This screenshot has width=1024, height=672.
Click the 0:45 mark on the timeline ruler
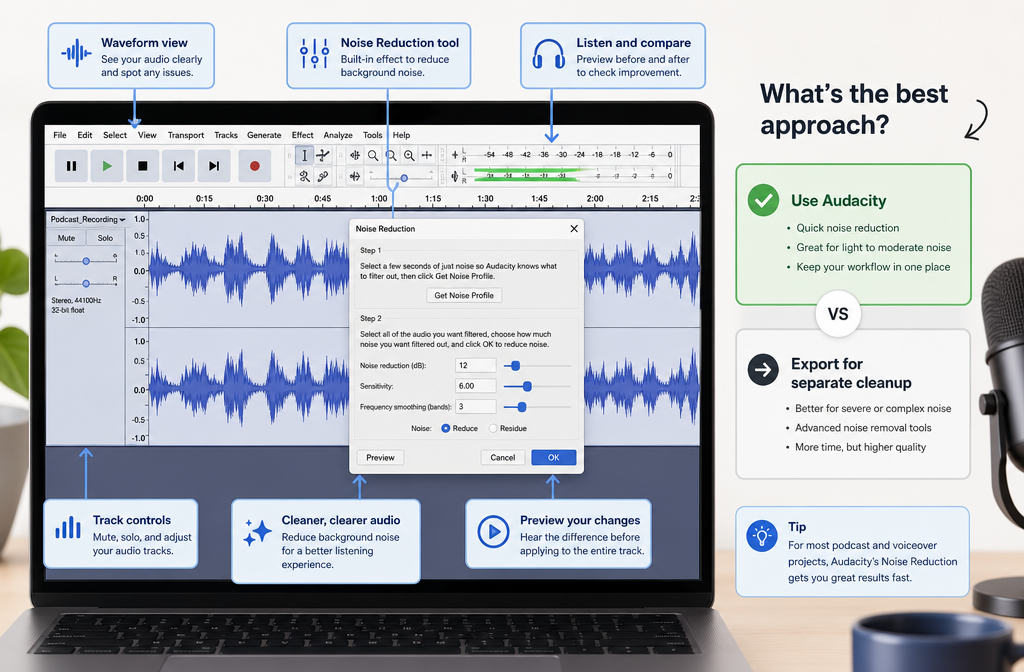tap(323, 199)
